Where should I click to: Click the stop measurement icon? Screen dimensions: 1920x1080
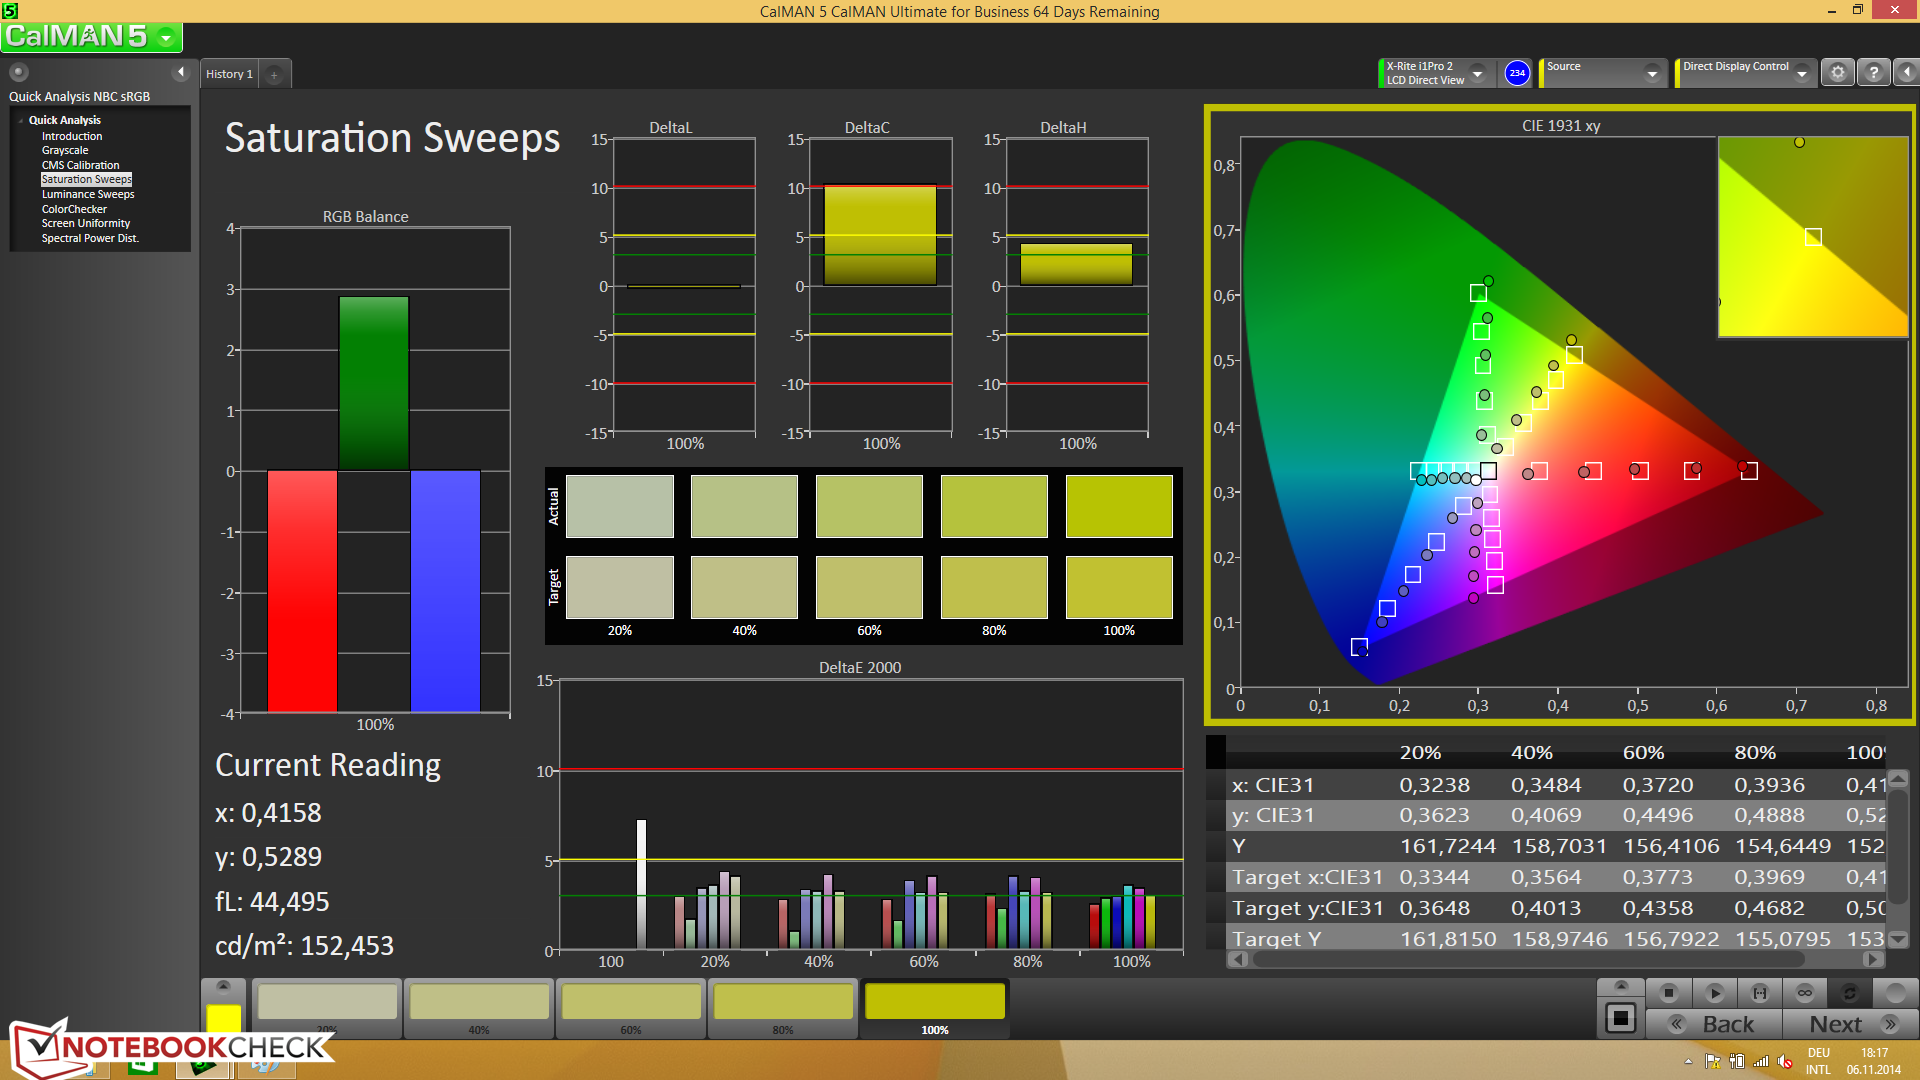pos(1668,993)
